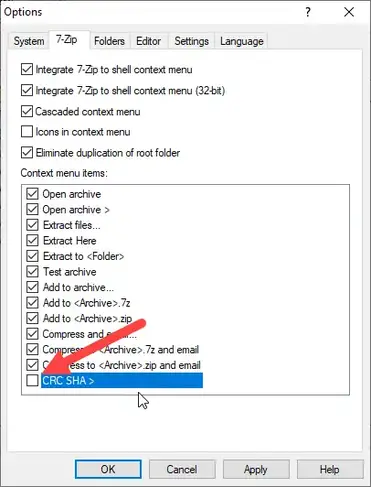371x487 pixels.
Task: Uncheck Integrate 7-Zip to shell context menu
Action: (x=27, y=69)
